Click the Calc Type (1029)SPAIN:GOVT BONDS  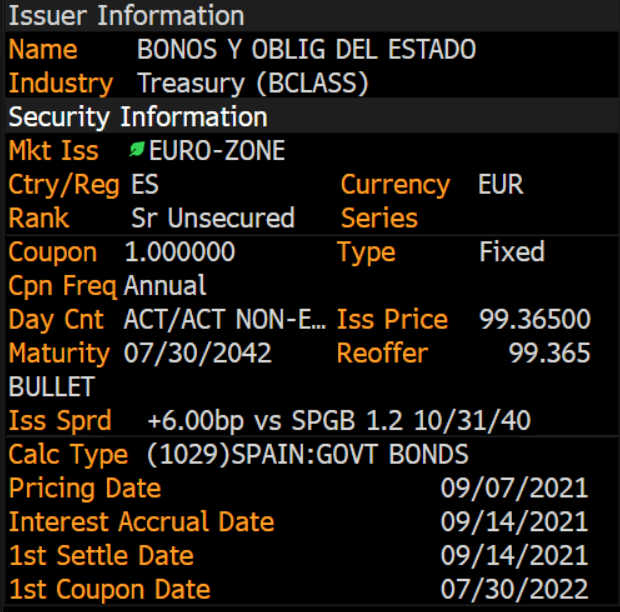click(x=307, y=454)
